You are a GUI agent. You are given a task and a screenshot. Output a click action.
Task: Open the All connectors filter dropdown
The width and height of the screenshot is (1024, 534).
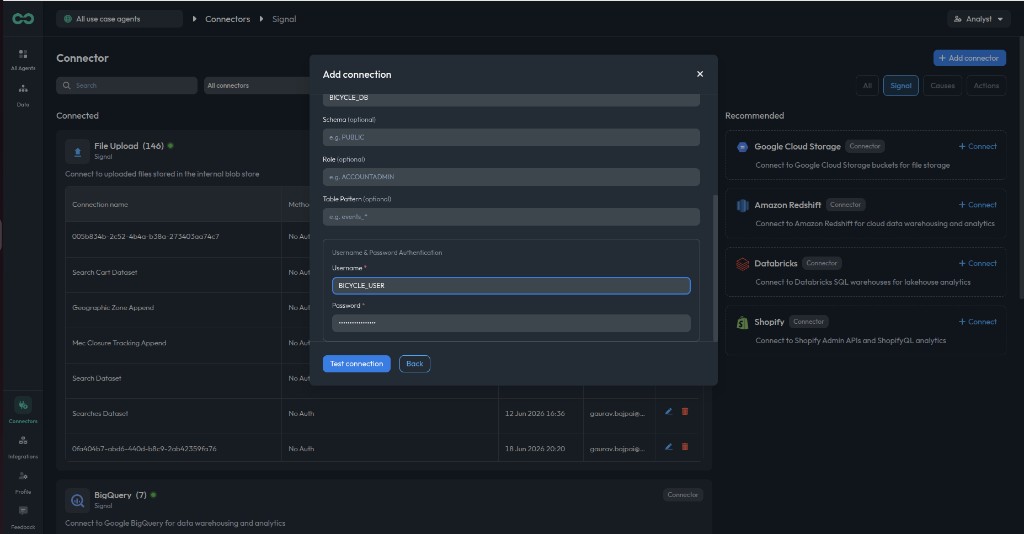click(x=257, y=86)
